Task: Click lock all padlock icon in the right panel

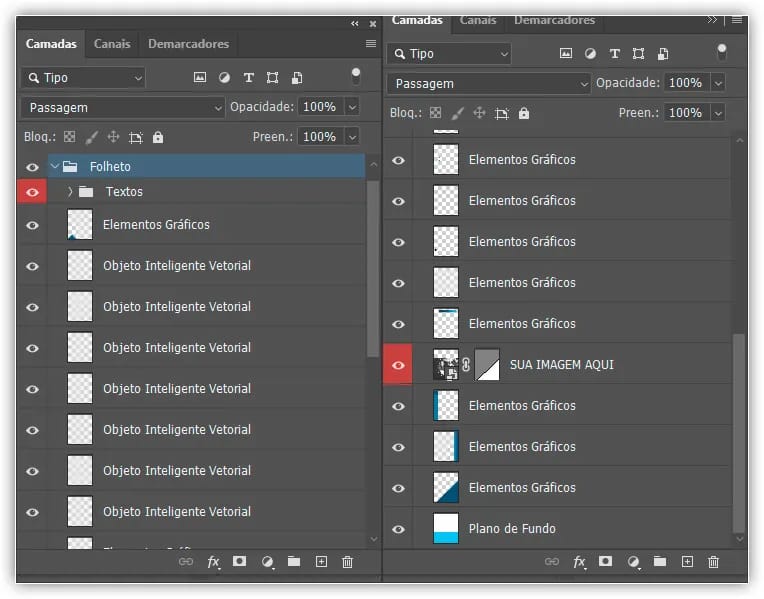Action: [524, 113]
